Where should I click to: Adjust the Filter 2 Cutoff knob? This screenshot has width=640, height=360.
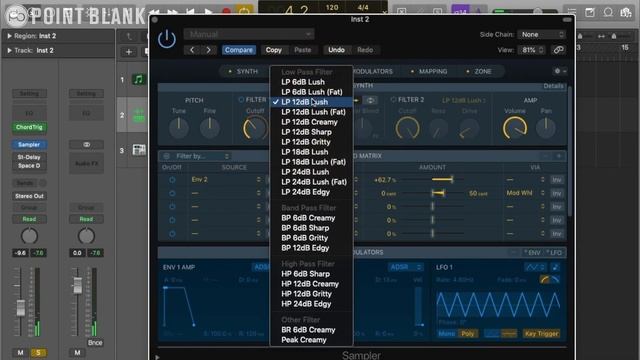point(407,128)
